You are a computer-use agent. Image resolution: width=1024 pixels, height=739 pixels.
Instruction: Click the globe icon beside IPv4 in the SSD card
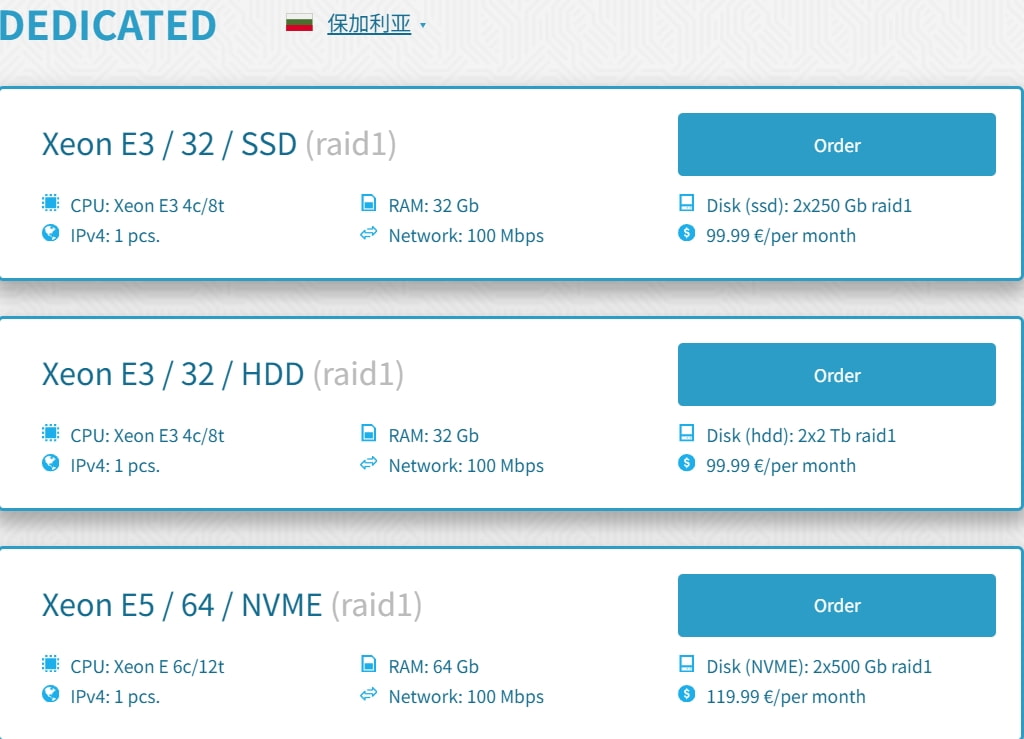tap(51, 234)
